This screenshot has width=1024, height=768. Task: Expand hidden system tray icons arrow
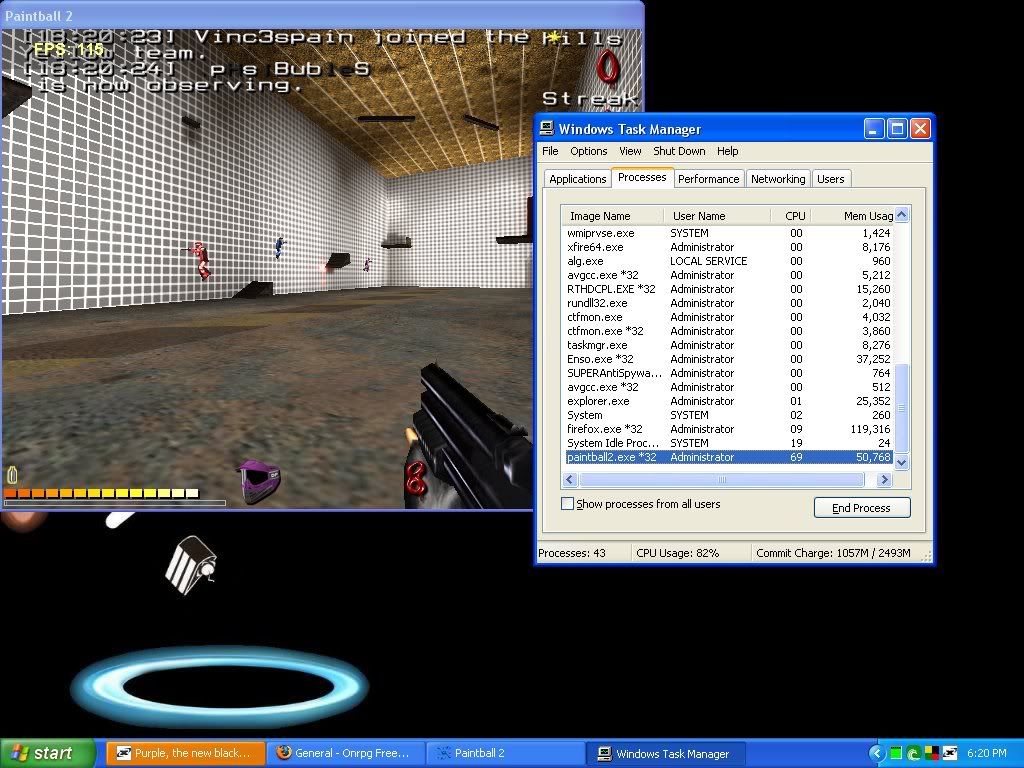pos(877,753)
